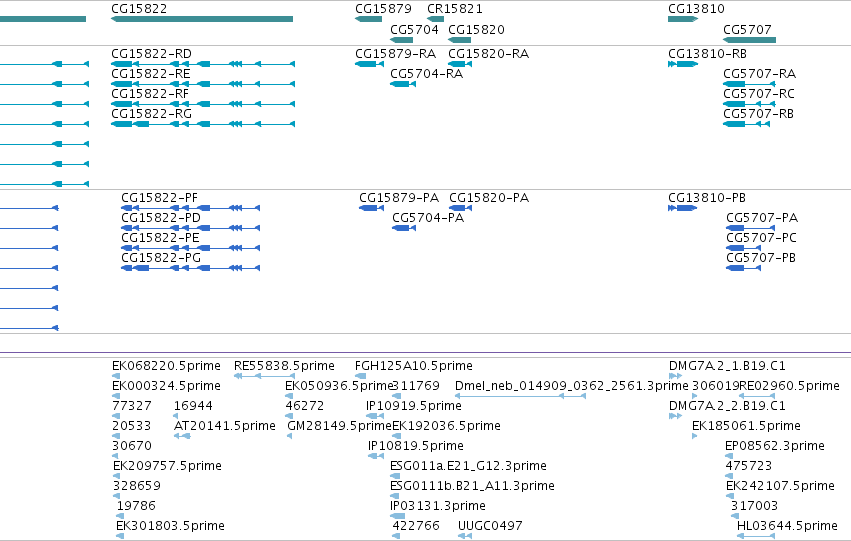Select transcript CG15822-RG
The width and height of the screenshot is (851, 541).
tap(203, 124)
